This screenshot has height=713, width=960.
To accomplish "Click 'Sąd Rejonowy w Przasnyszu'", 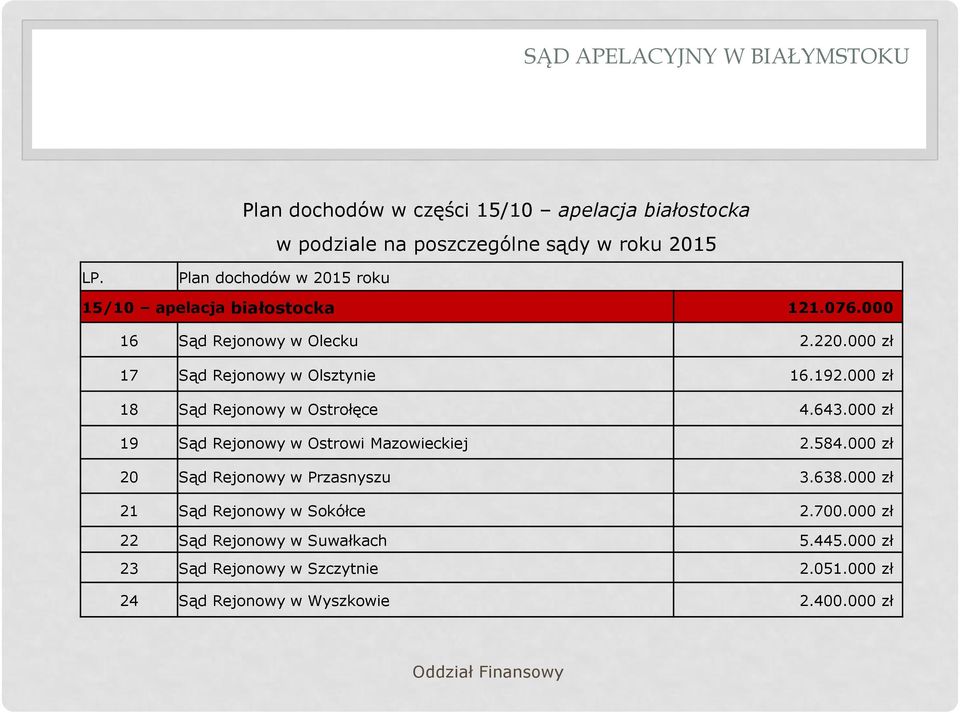I will tap(284, 477).
